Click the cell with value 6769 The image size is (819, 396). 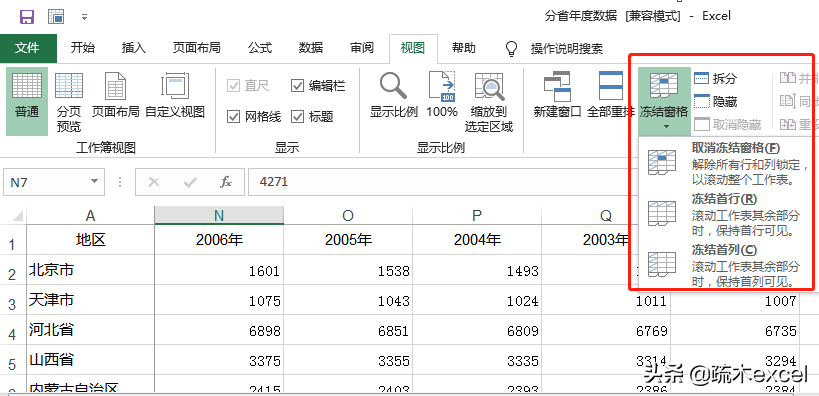606,330
